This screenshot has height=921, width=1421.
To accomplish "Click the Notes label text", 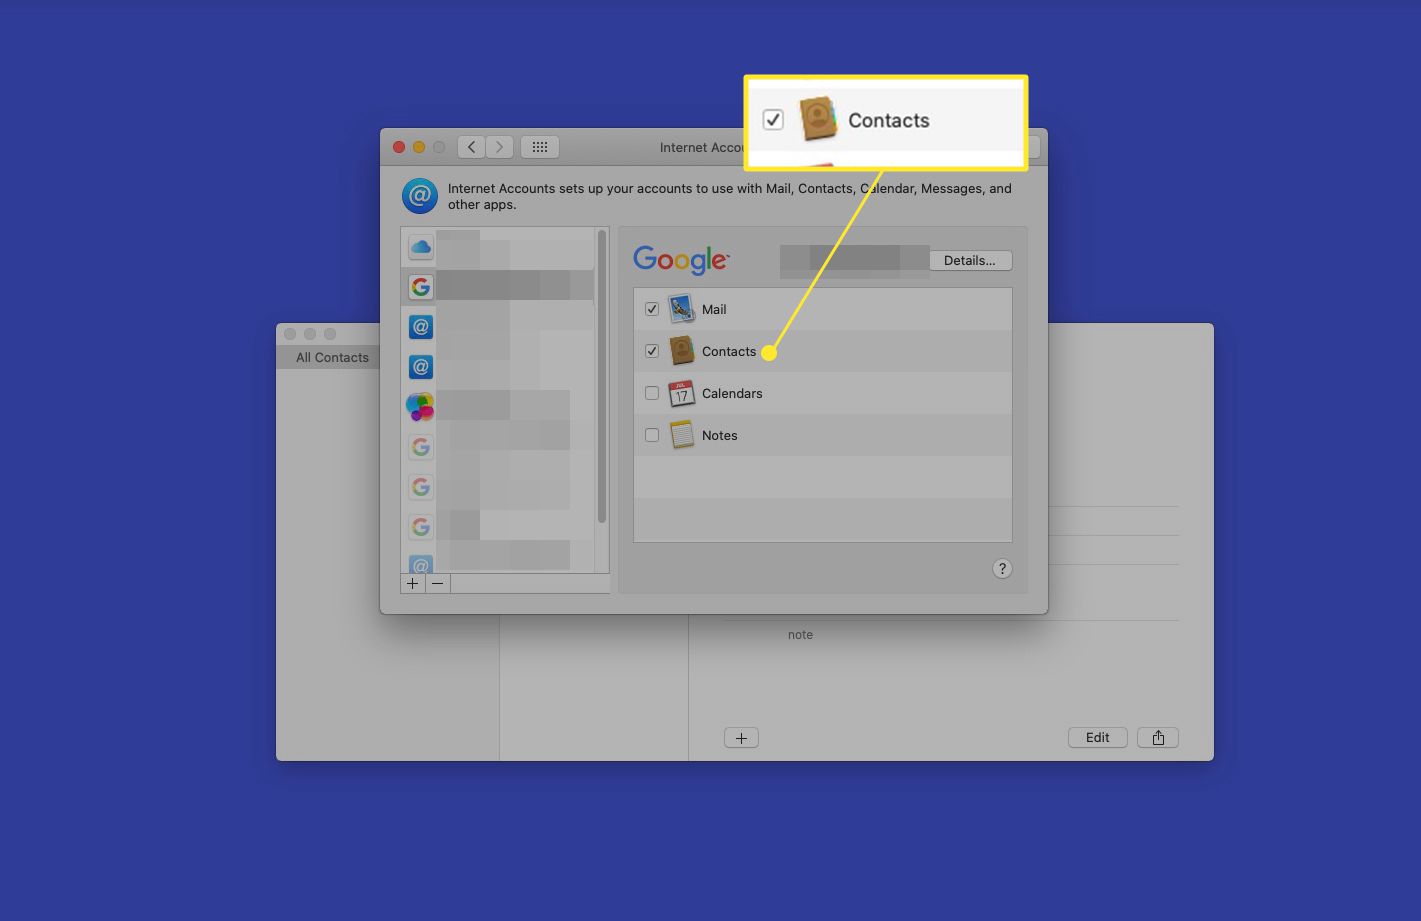I will pos(720,435).
